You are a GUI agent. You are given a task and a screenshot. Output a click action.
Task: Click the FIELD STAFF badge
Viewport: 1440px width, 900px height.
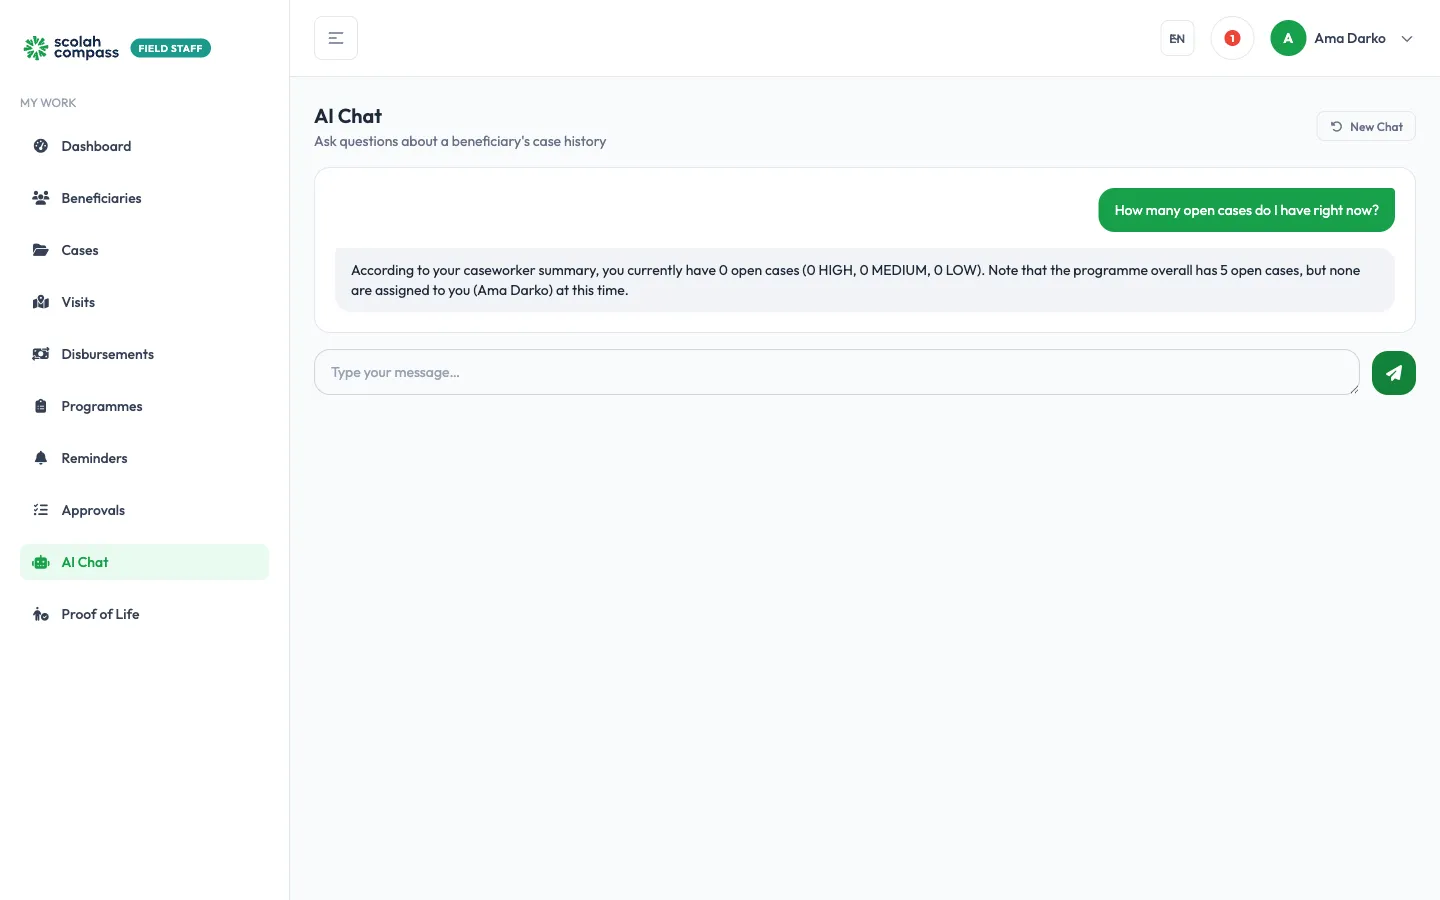pos(170,48)
